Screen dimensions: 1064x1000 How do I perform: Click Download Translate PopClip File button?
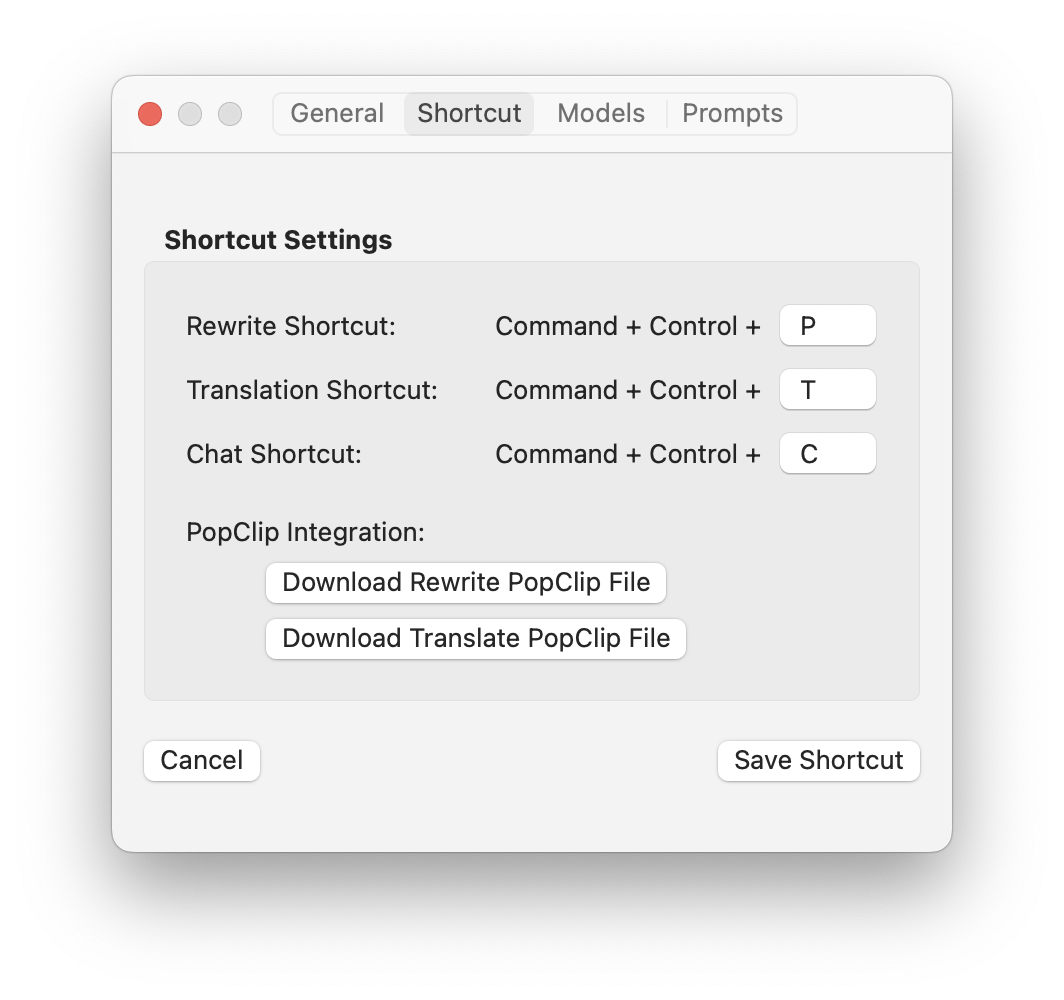click(x=476, y=639)
